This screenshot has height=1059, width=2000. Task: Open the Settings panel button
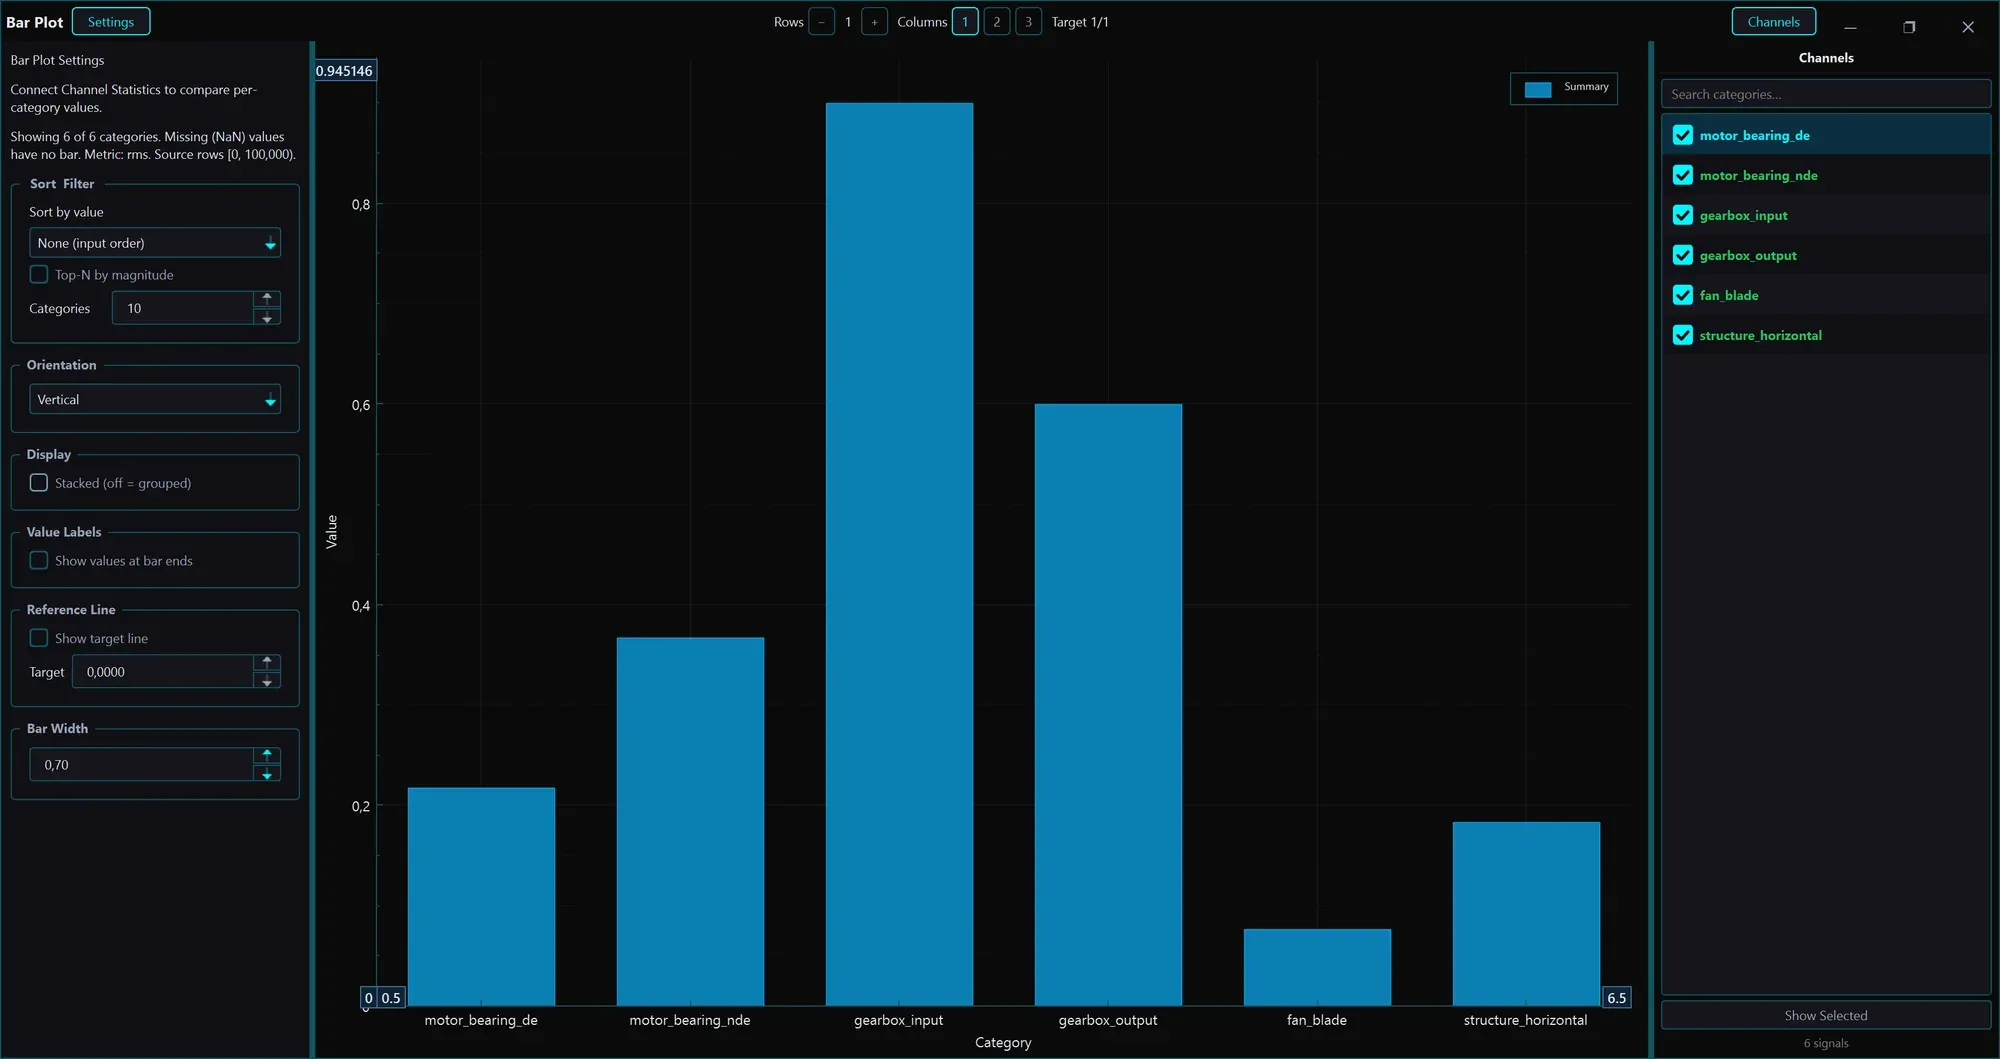[111, 22]
